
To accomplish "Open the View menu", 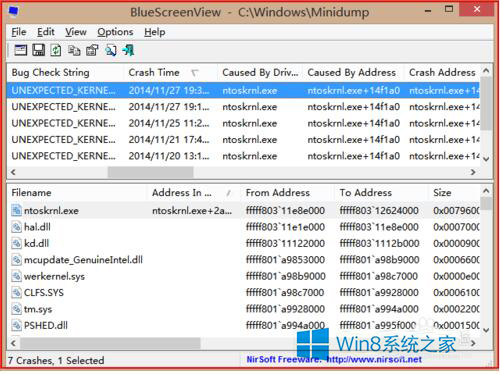I will (76, 32).
